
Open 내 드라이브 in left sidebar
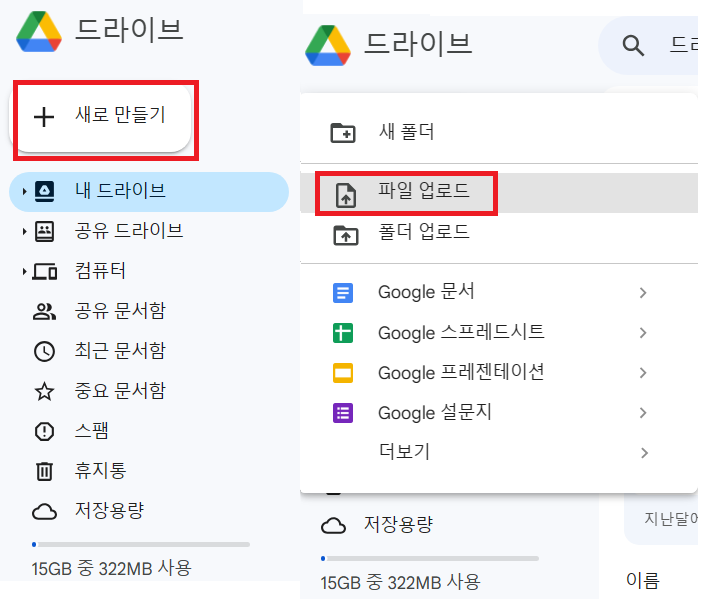pyautogui.click(x=149, y=192)
